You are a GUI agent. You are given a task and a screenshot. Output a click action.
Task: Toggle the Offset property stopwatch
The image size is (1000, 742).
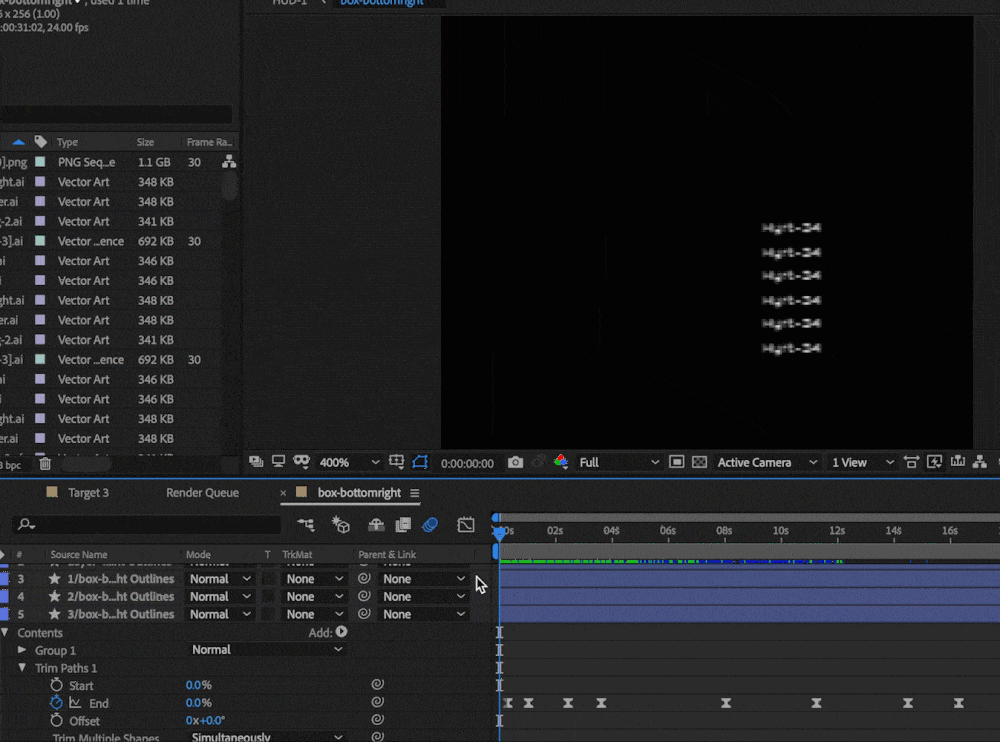(56, 720)
